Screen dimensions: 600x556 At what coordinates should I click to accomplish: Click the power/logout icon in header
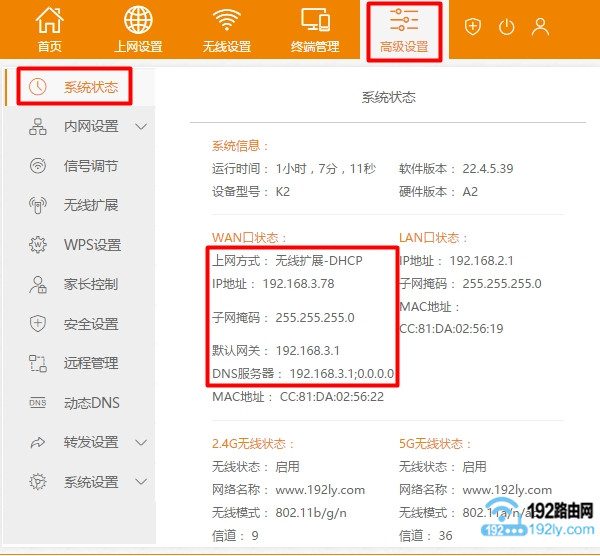[506, 27]
